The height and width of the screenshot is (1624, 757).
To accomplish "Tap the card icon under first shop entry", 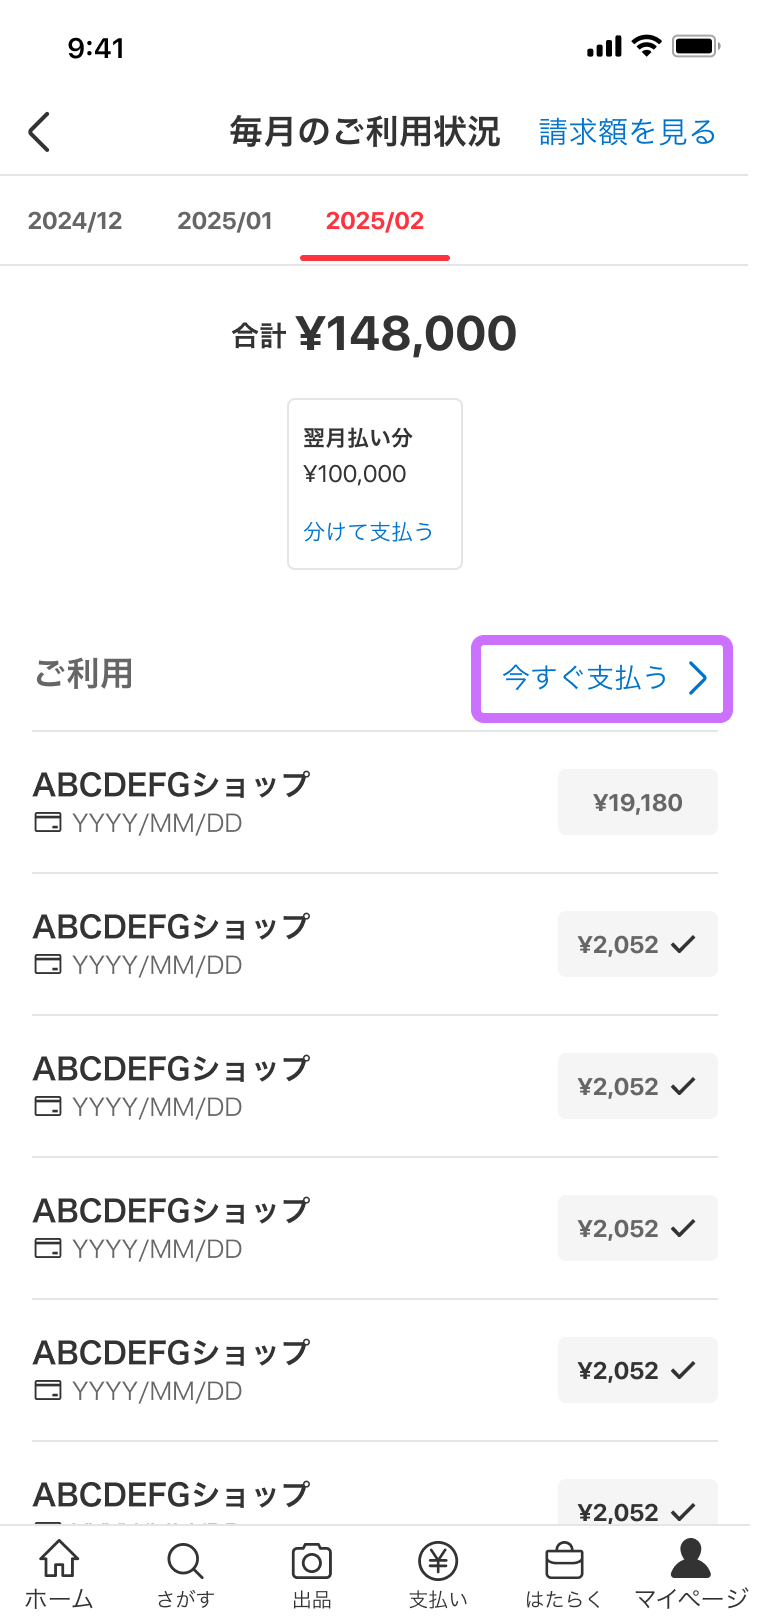I will [48, 823].
